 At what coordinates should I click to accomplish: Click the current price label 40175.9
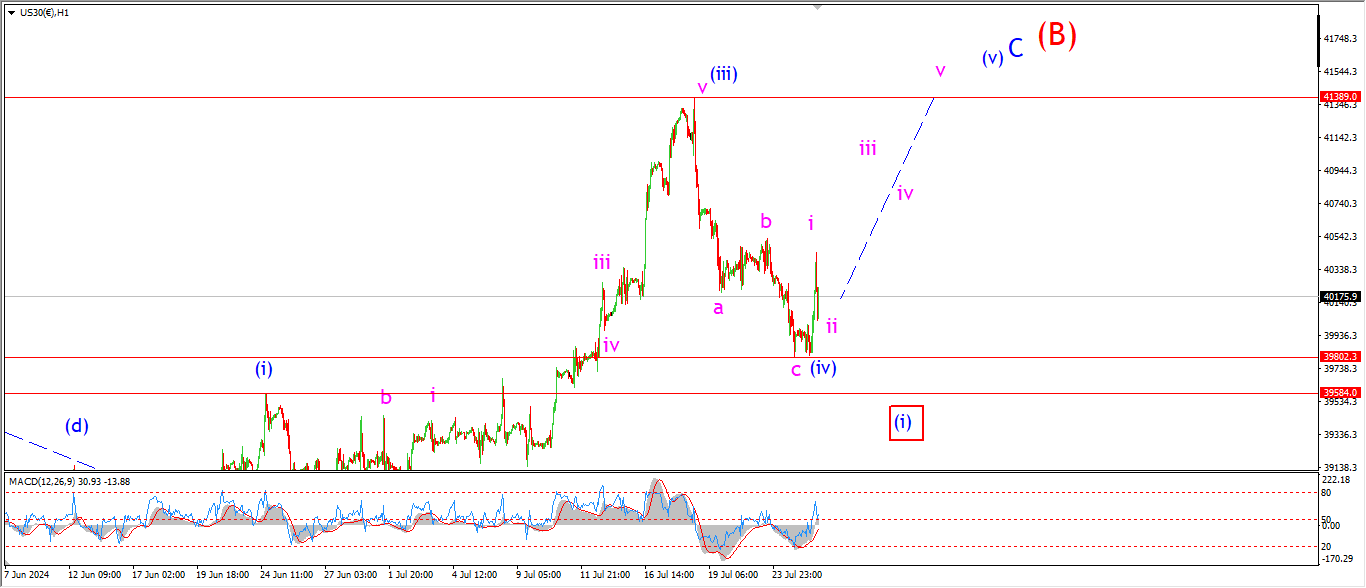point(1341,297)
